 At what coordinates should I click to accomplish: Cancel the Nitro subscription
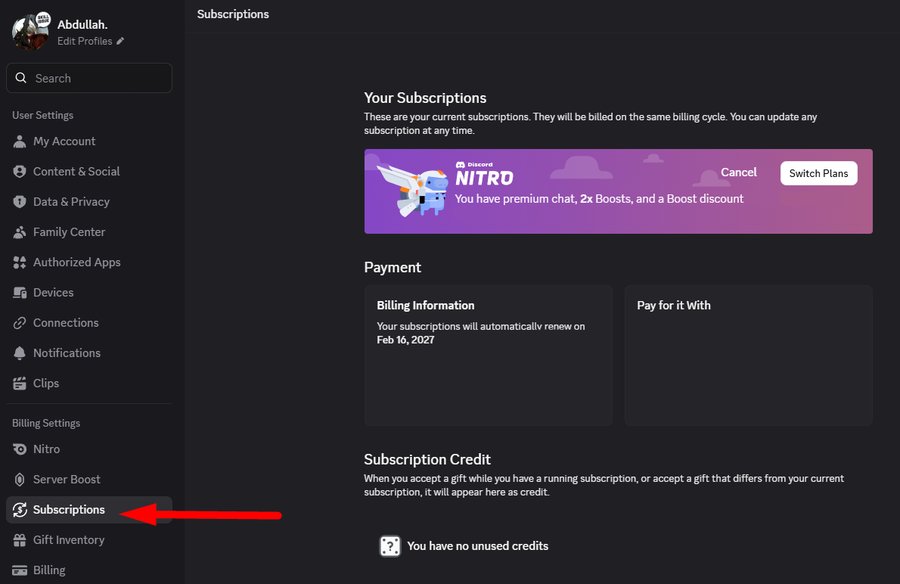739,172
